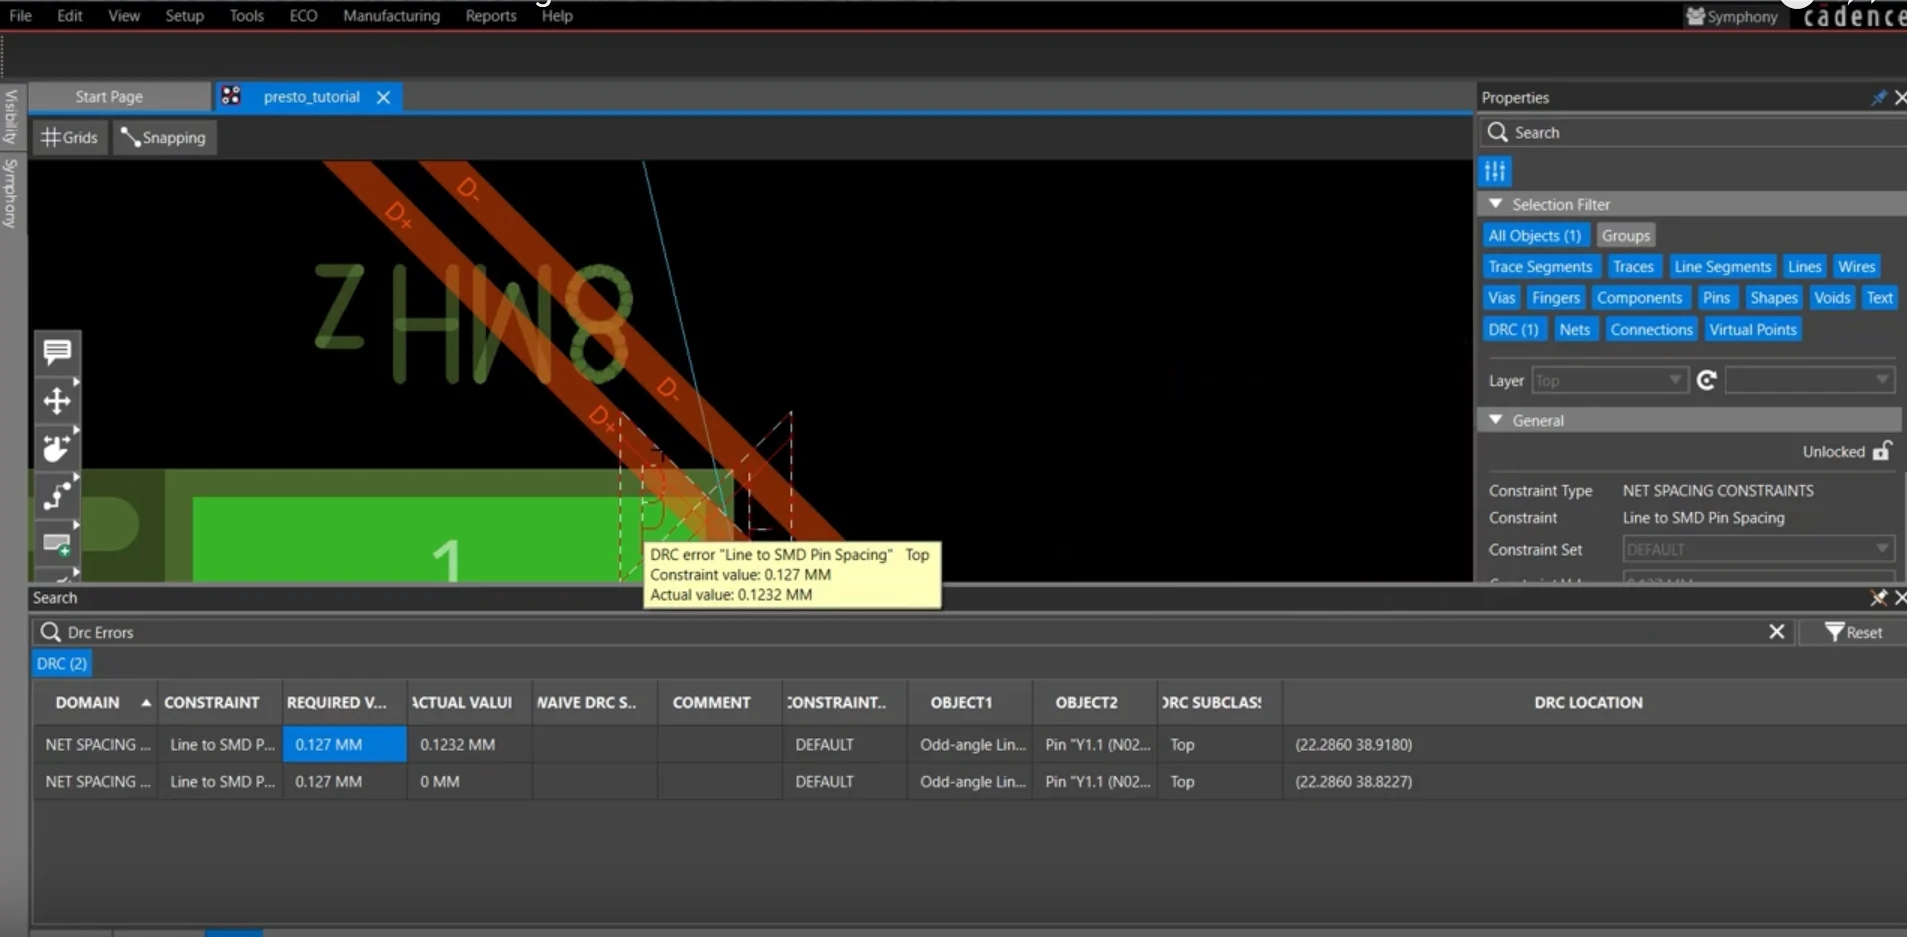Click the Unlocked padlock icon
The image size is (1907, 937).
[1882, 451]
